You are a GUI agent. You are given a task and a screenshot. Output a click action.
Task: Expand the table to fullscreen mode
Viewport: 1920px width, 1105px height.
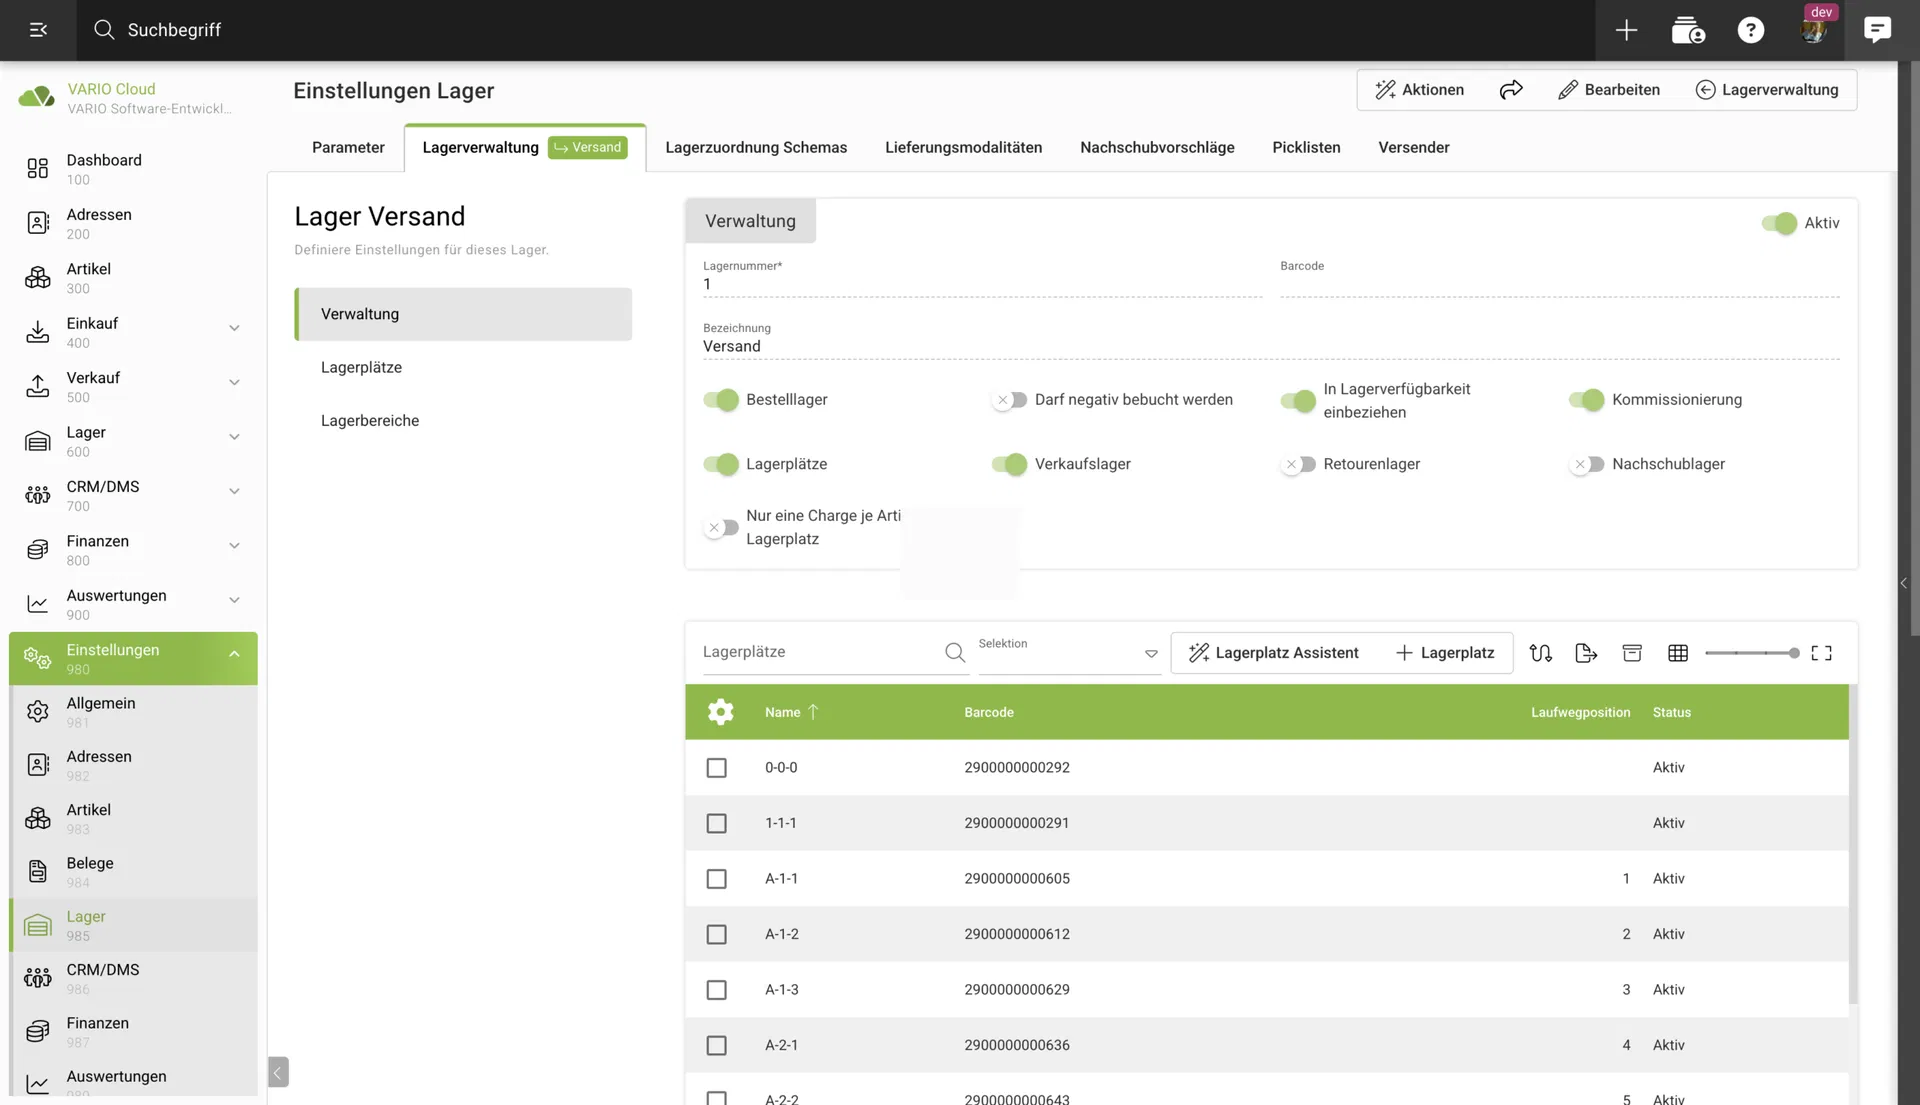(x=1822, y=652)
